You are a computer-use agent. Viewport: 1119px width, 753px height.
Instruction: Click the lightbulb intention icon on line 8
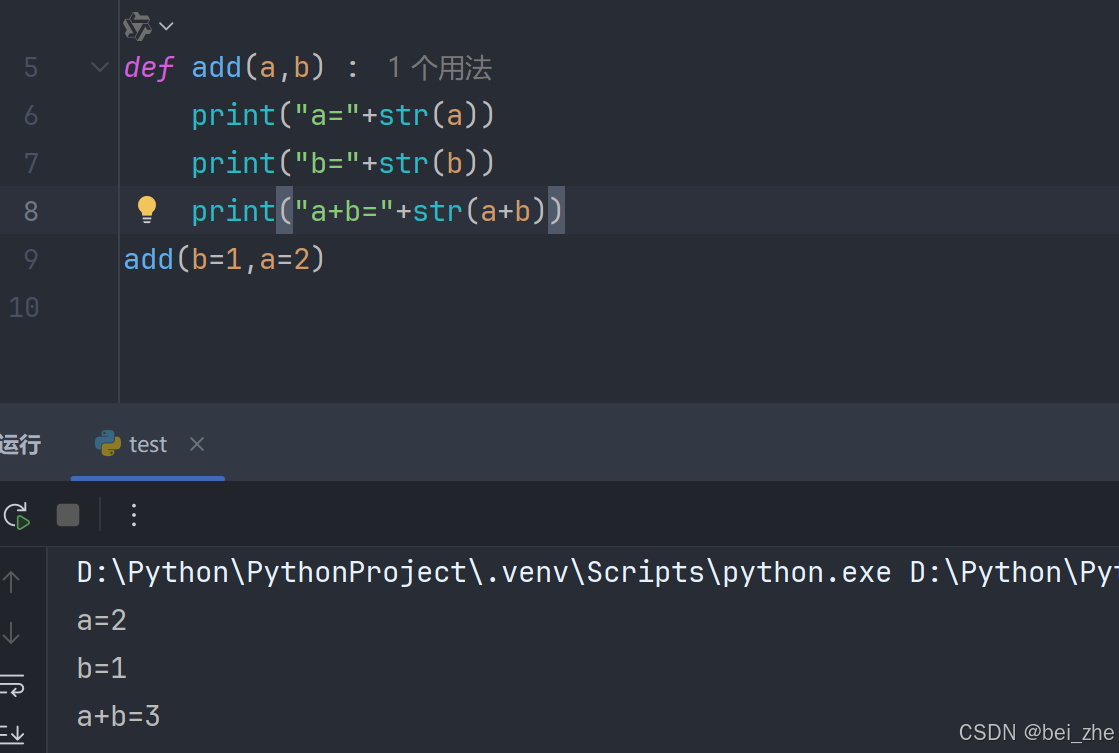tap(147, 210)
